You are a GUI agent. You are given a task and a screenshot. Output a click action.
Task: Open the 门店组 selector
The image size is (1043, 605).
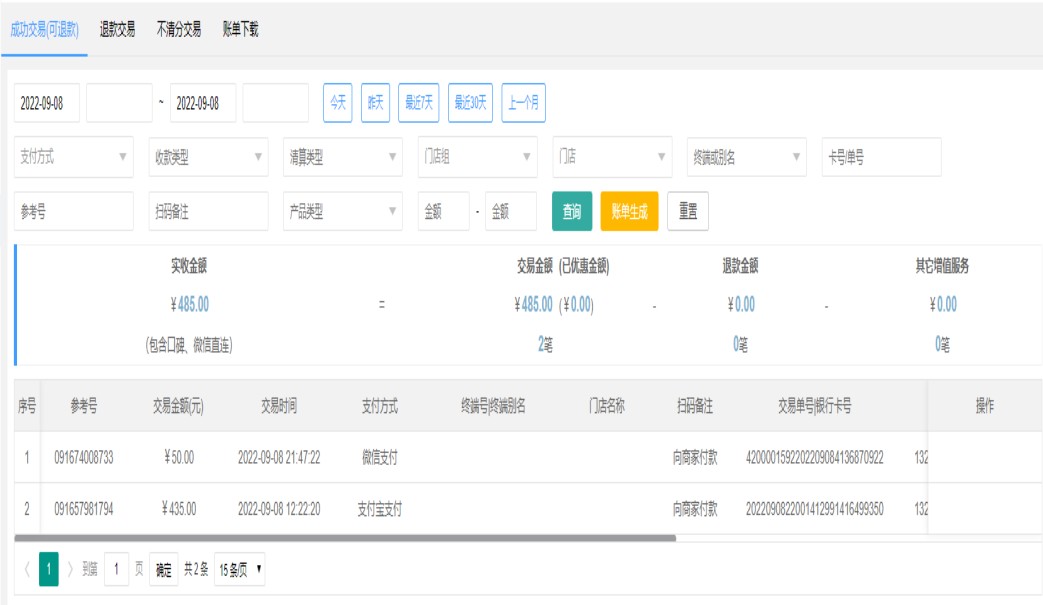477,157
